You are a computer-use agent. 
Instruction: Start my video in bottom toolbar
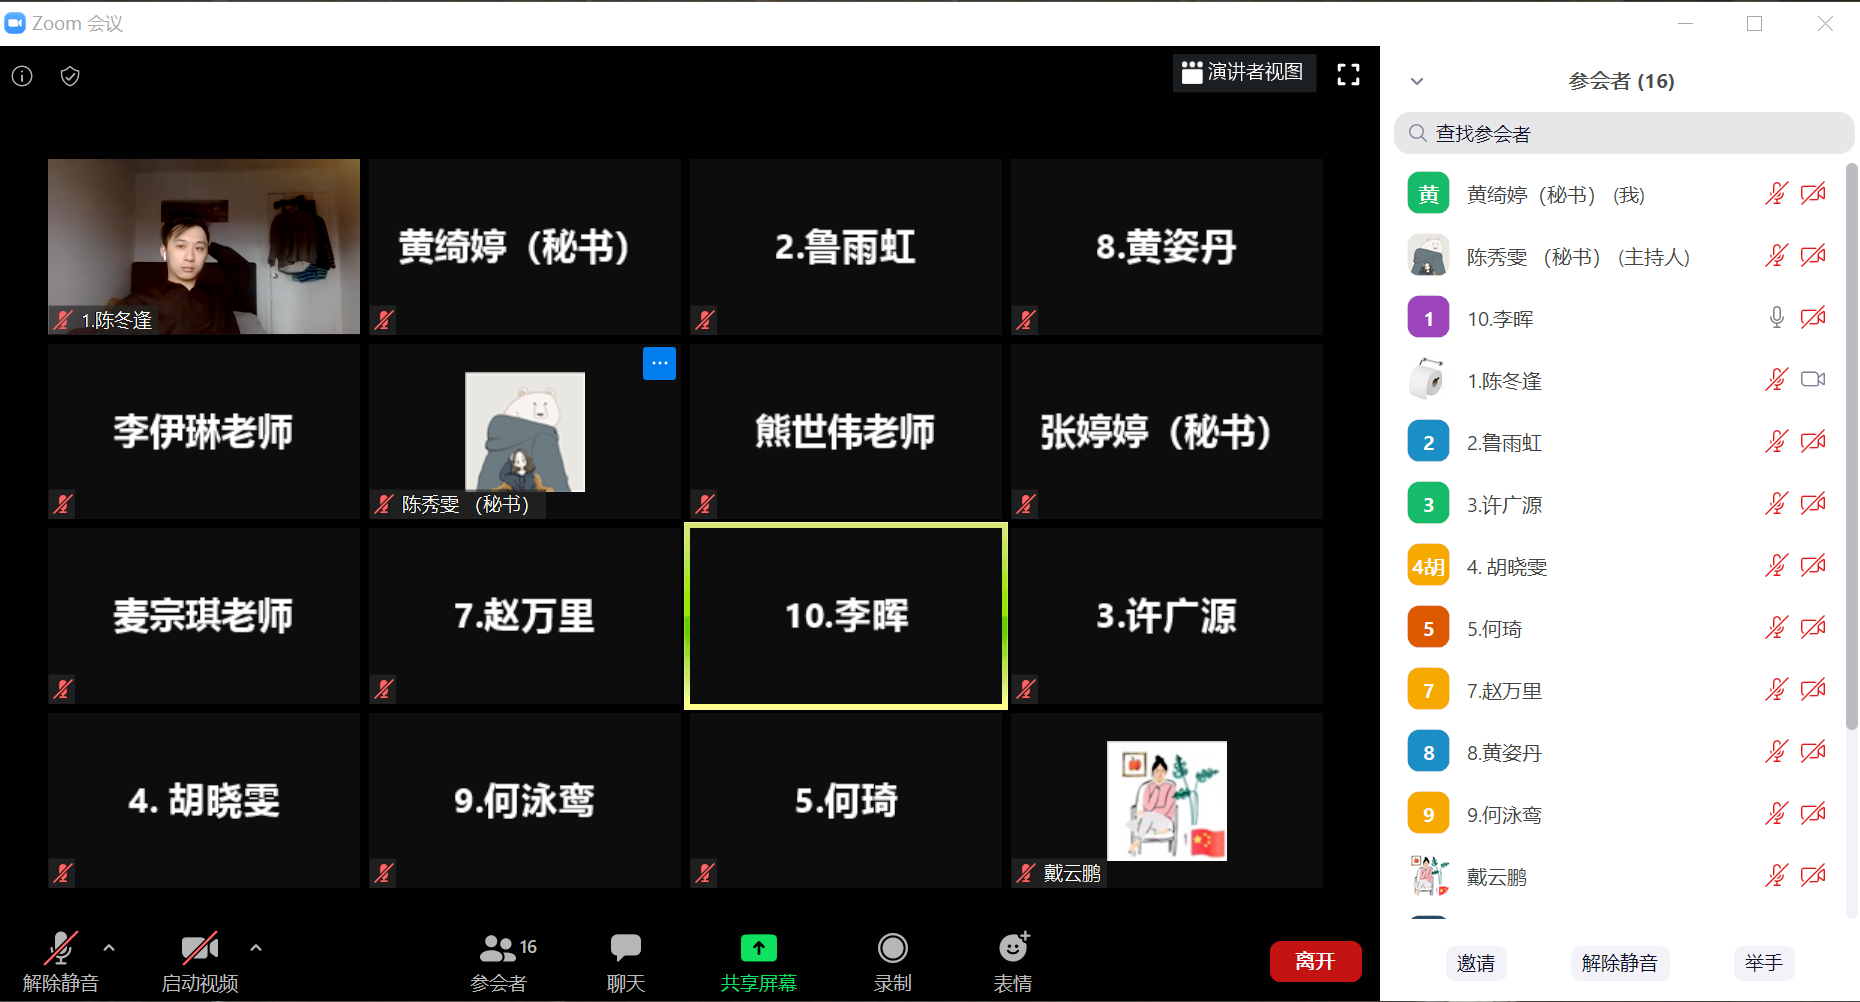coord(199,962)
